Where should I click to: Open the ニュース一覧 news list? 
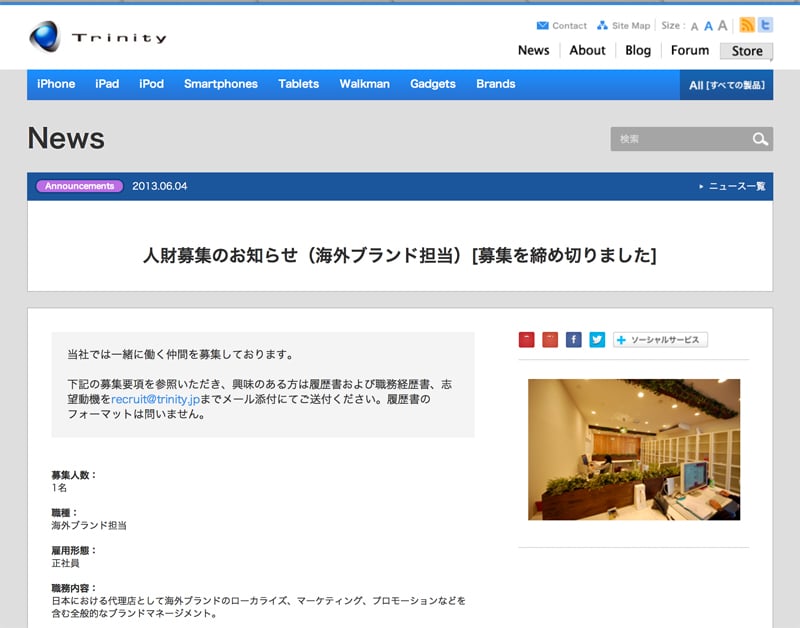[x=732, y=186]
